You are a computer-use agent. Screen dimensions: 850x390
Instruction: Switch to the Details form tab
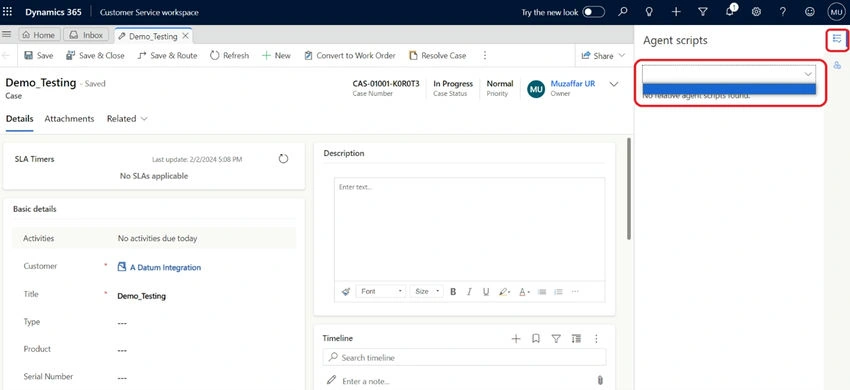point(20,119)
